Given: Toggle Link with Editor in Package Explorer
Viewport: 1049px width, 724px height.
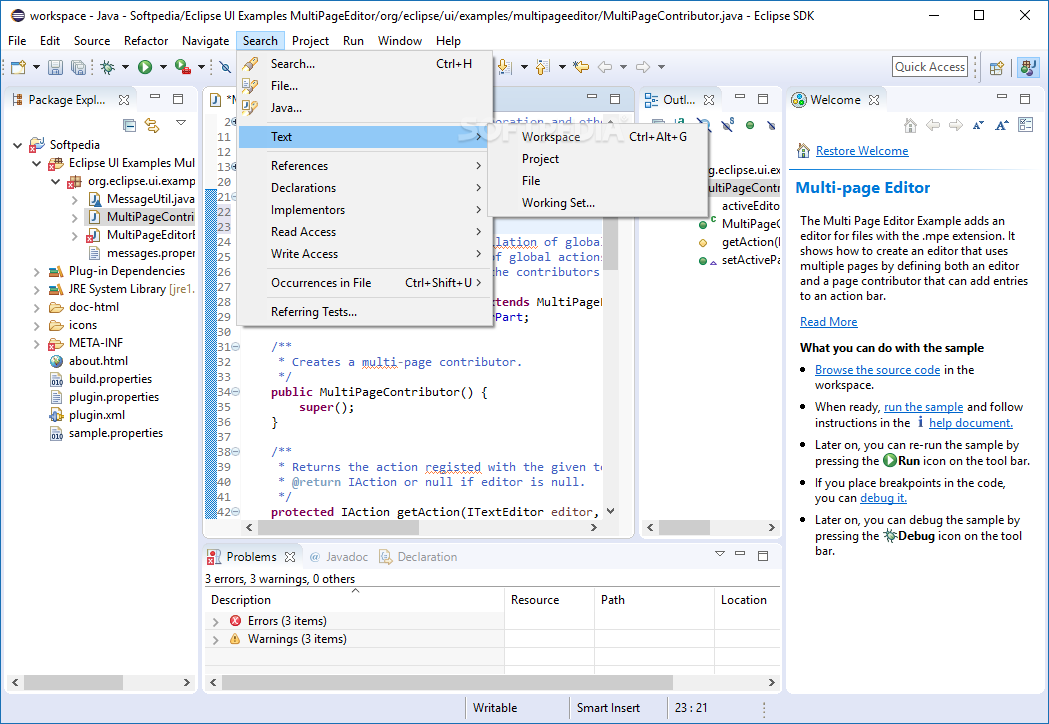Looking at the screenshot, I should 153,125.
